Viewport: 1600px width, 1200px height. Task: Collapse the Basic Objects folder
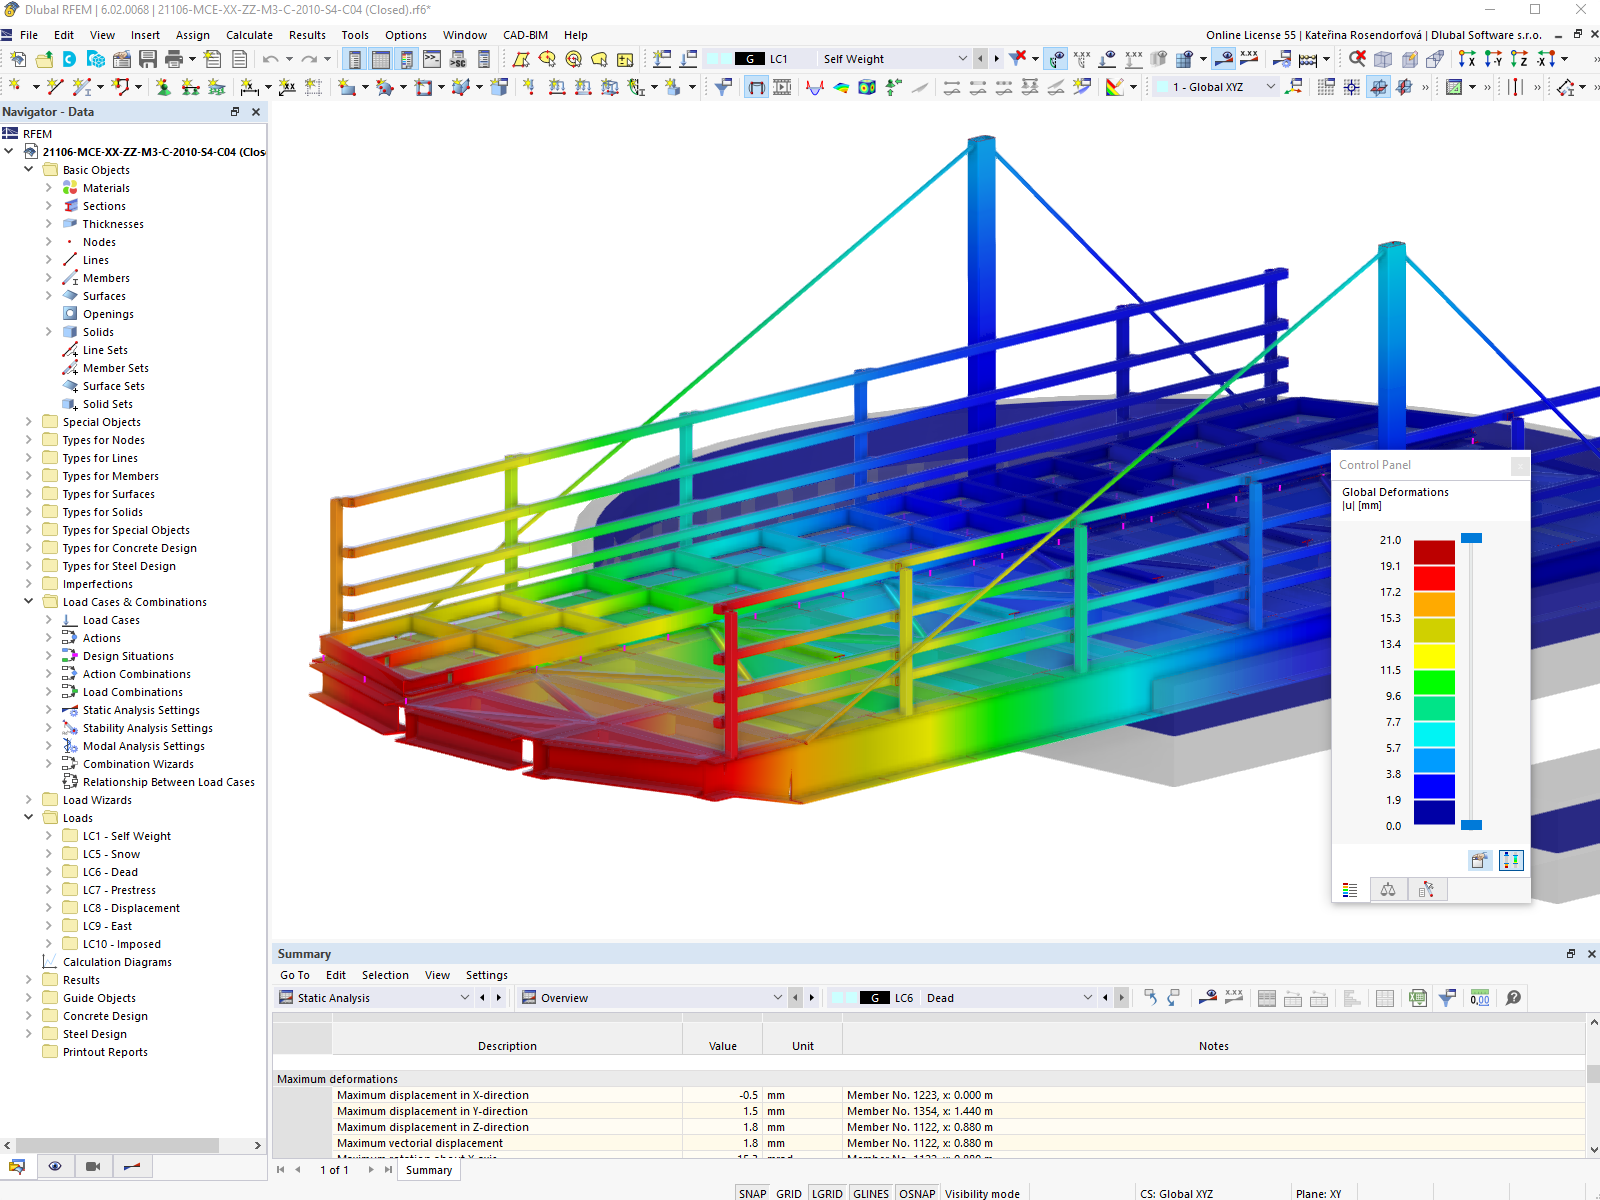(28, 170)
